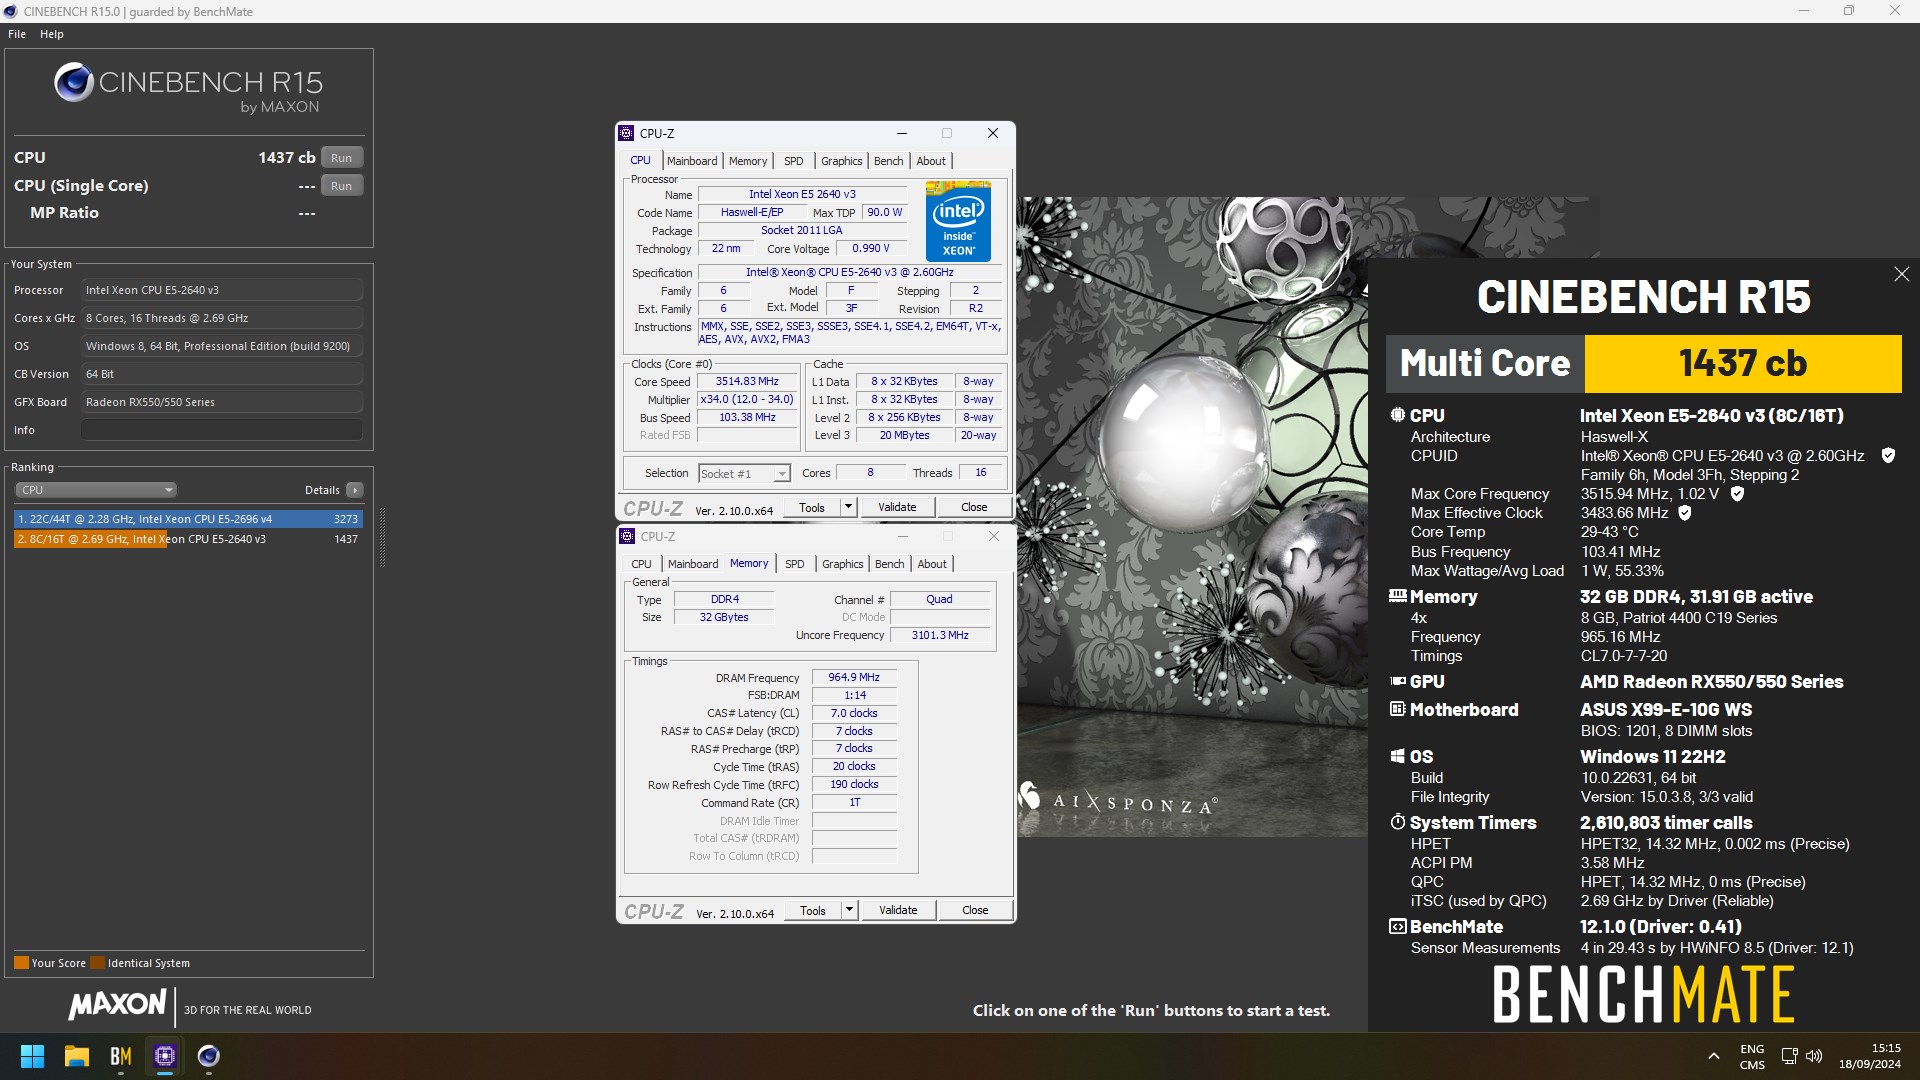This screenshot has width=1920, height=1080.
Task: Open the network status tray icon
Action: (1789, 1056)
